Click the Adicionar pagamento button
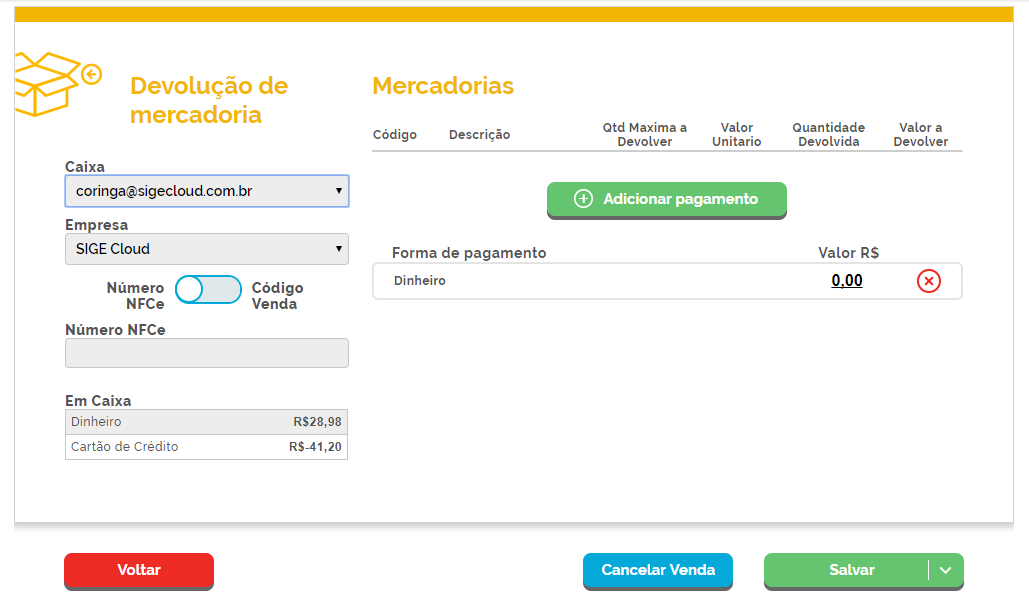 click(667, 199)
